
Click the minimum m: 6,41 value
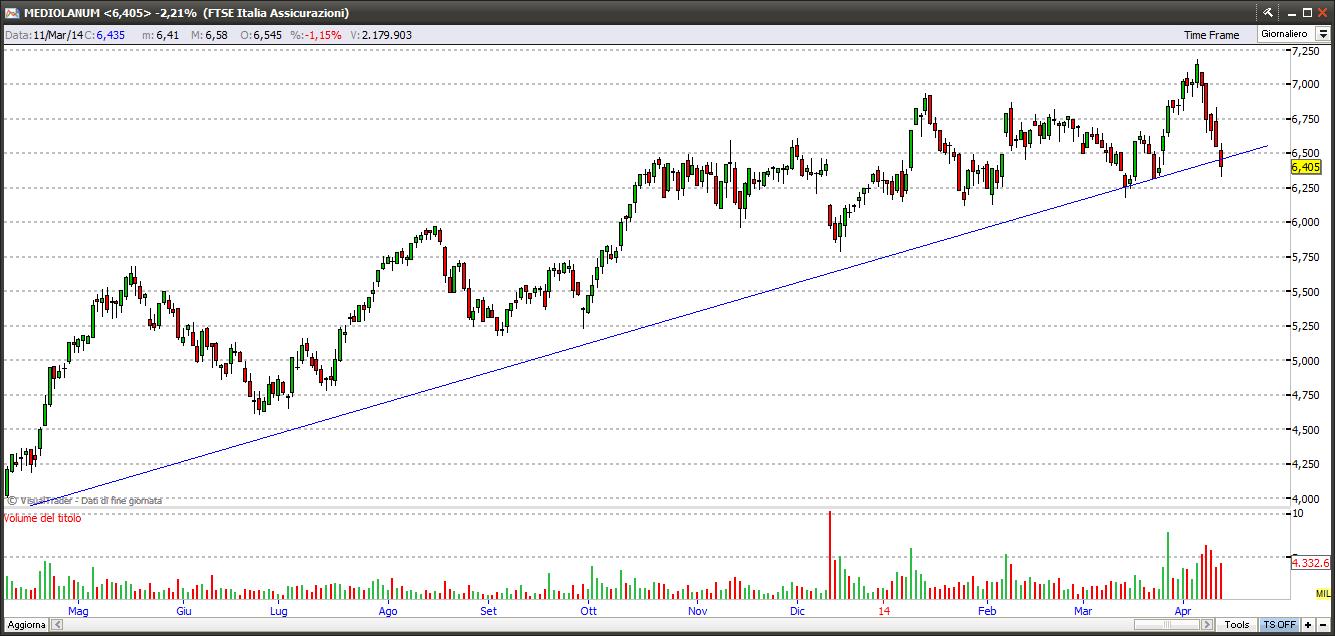pyautogui.click(x=160, y=35)
